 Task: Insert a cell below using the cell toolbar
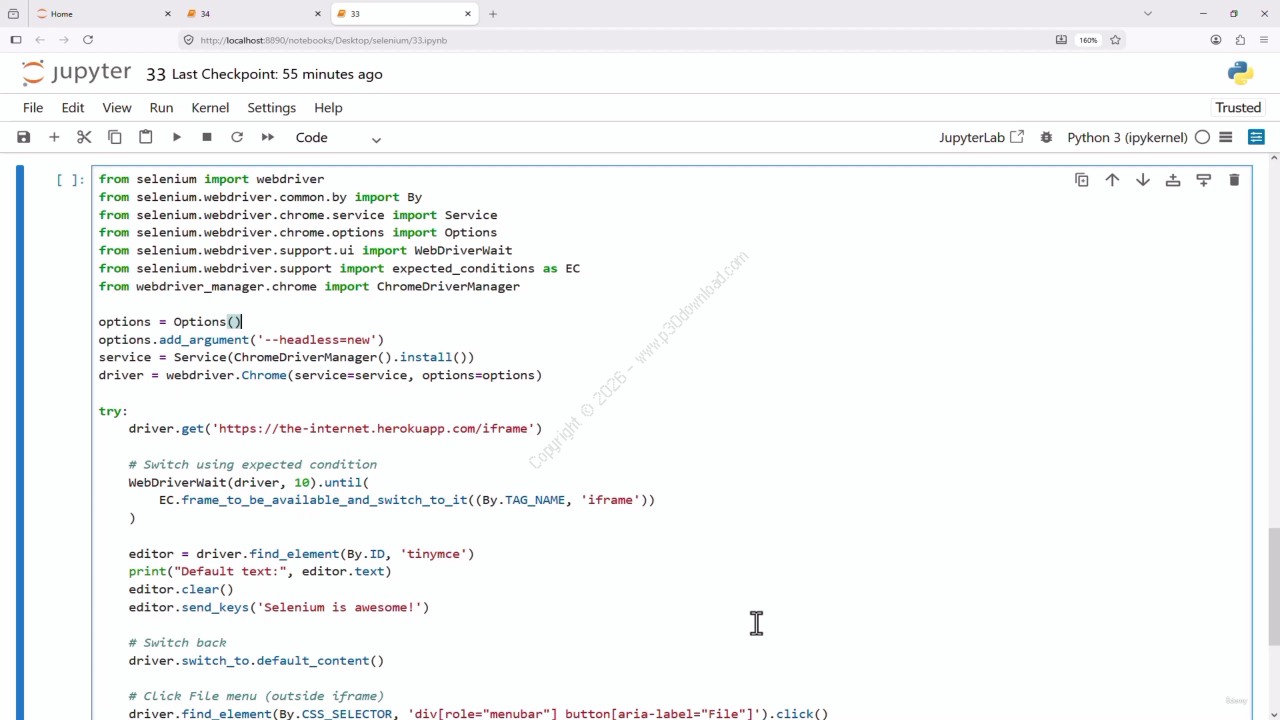point(1203,180)
